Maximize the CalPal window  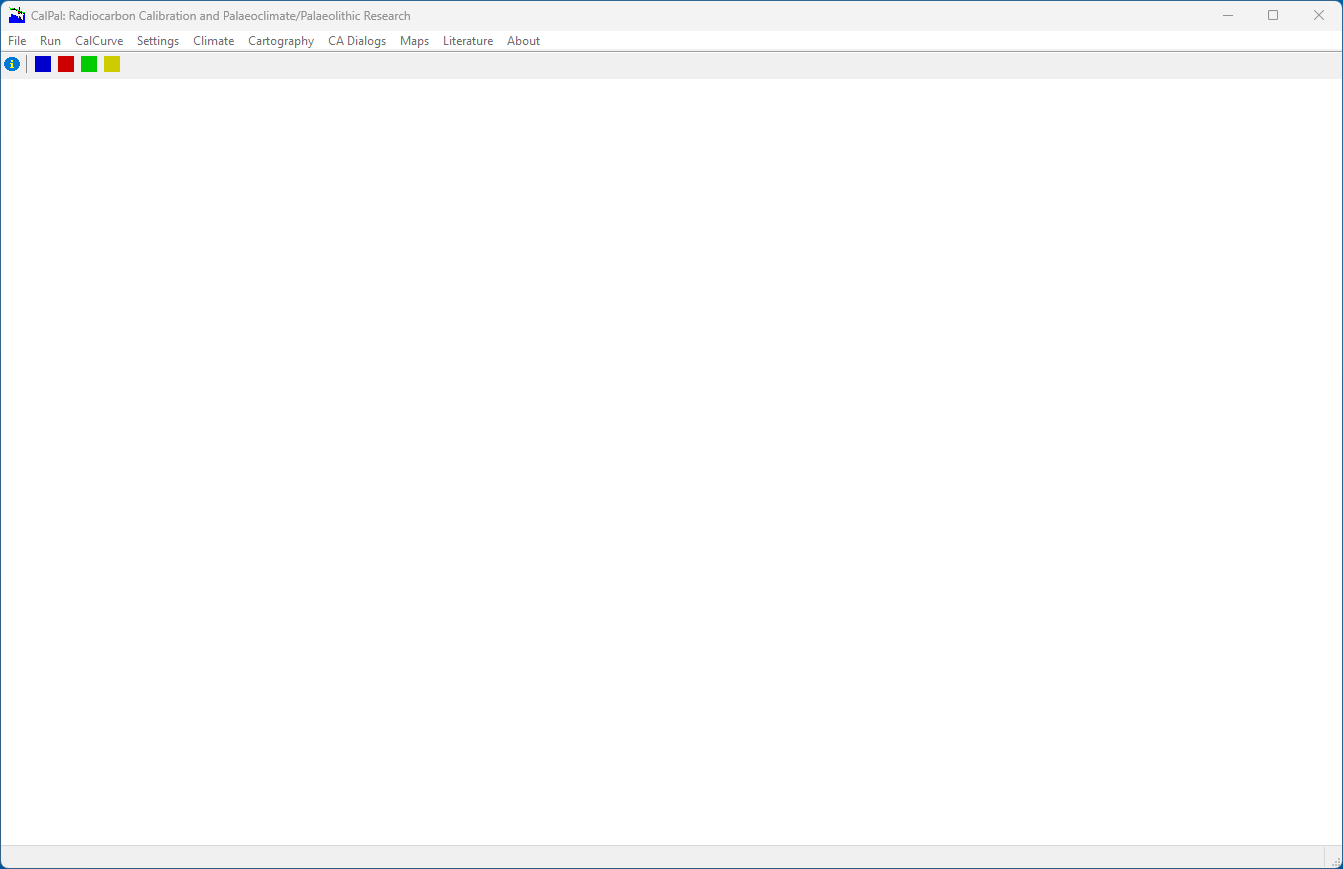[x=1273, y=15]
